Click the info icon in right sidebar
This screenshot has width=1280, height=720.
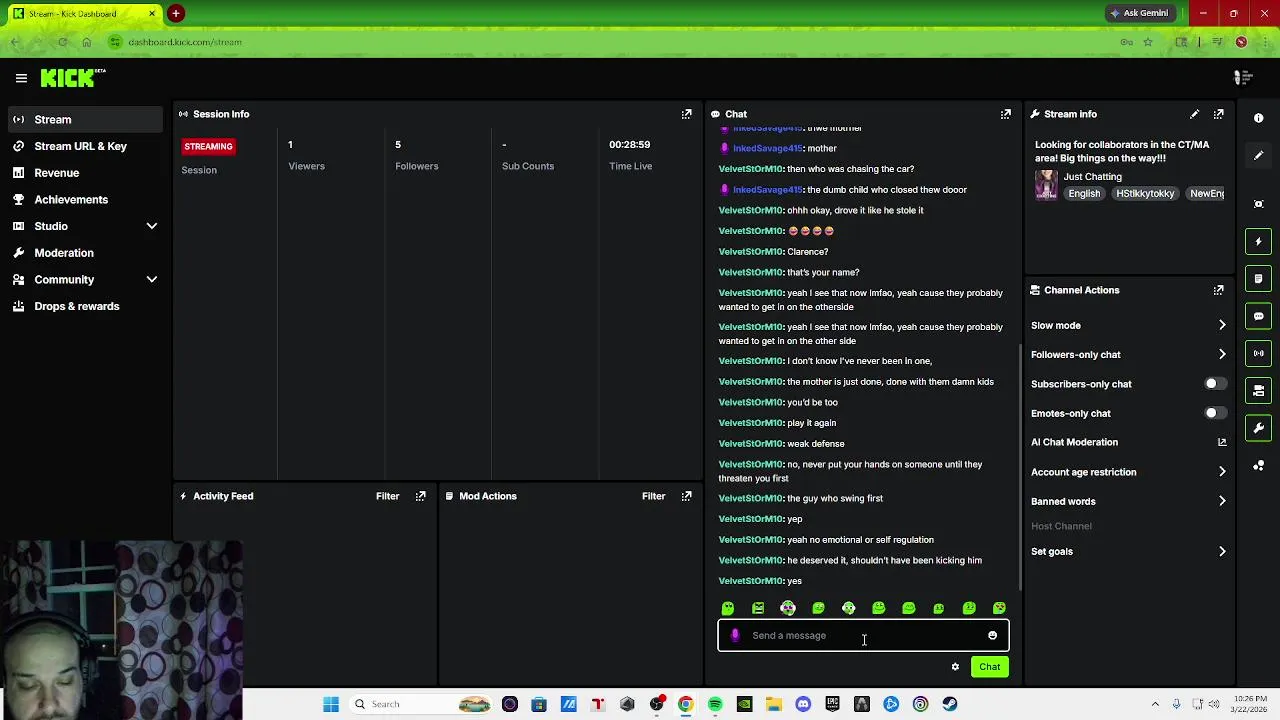coord(1258,118)
